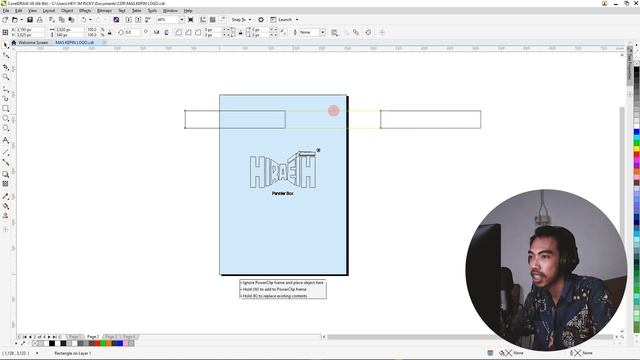Open the Layout menu
This screenshot has height=360, width=640.
(x=49, y=11)
